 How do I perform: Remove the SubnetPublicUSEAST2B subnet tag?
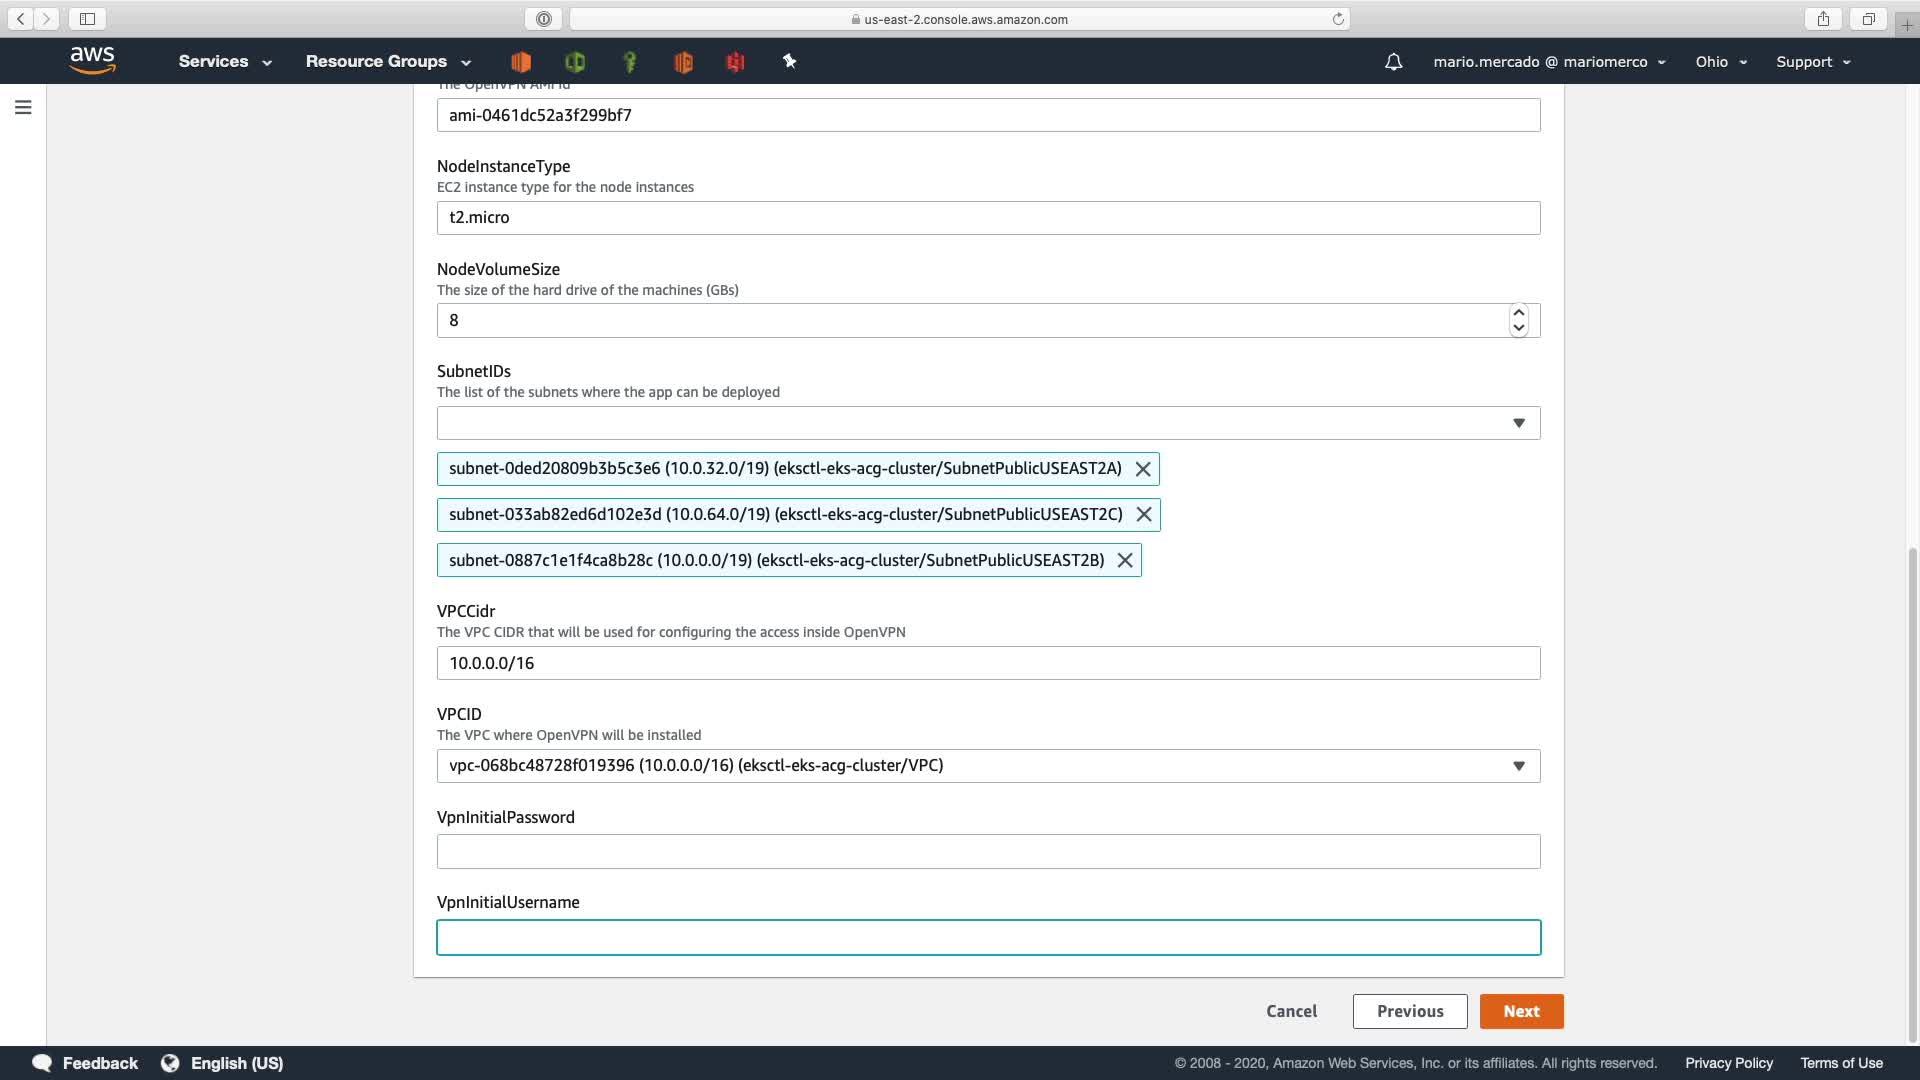tap(1125, 560)
